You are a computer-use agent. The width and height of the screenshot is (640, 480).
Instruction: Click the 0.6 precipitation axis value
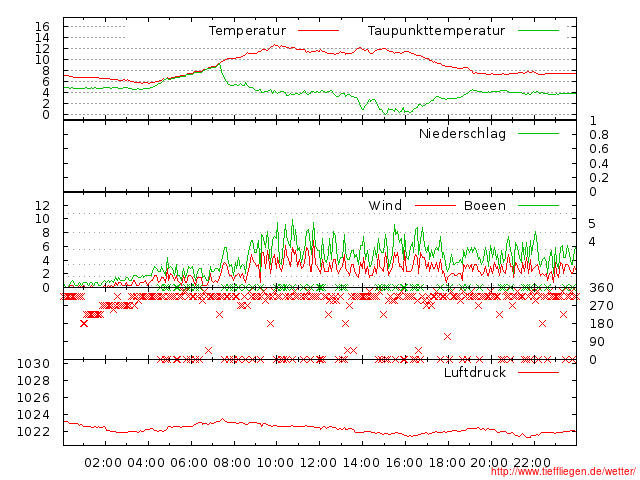(599, 149)
